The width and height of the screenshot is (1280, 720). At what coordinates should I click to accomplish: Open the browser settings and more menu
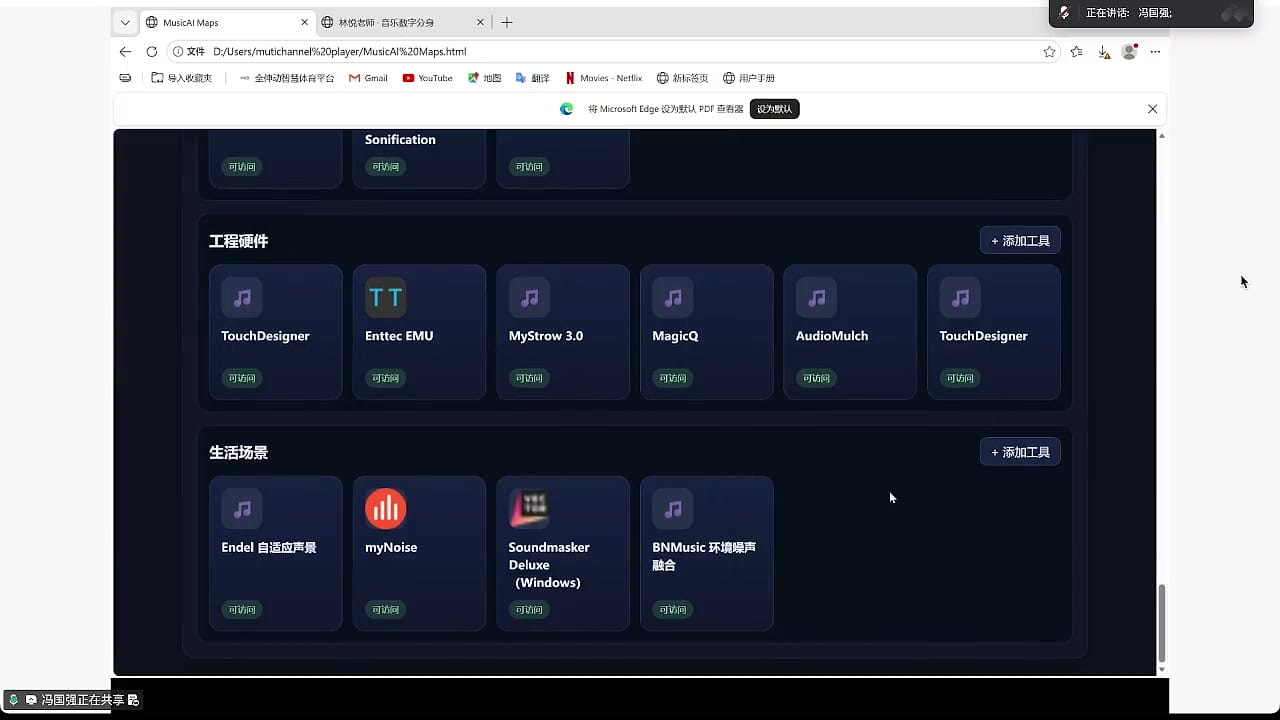click(x=1155, y=52)
